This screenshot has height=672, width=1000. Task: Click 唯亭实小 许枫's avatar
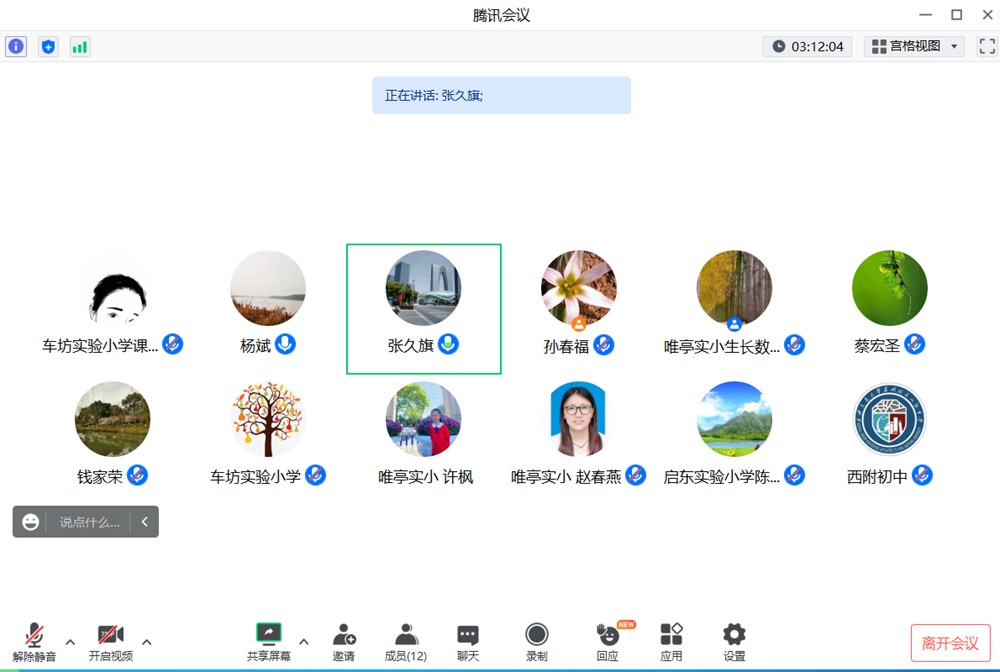(x=423, y=419)
